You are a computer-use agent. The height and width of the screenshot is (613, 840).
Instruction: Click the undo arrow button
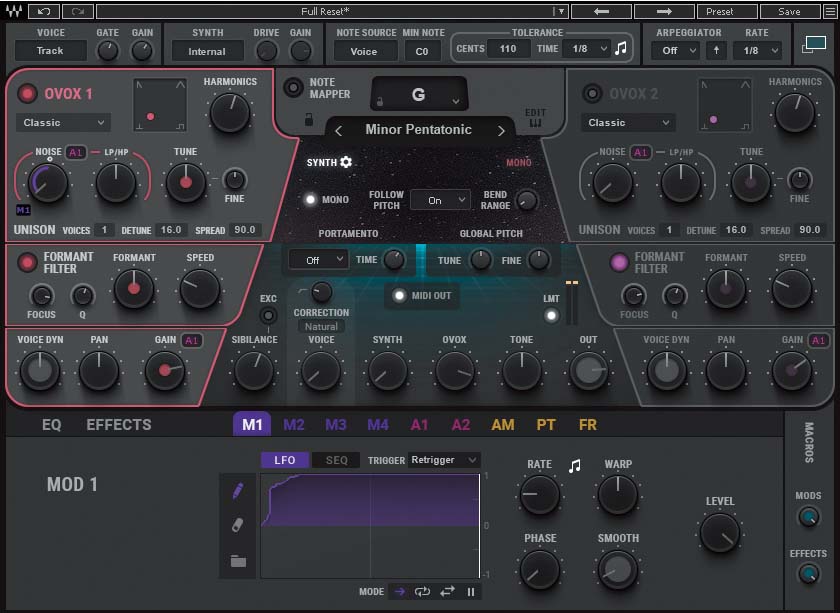pos(43,11)
